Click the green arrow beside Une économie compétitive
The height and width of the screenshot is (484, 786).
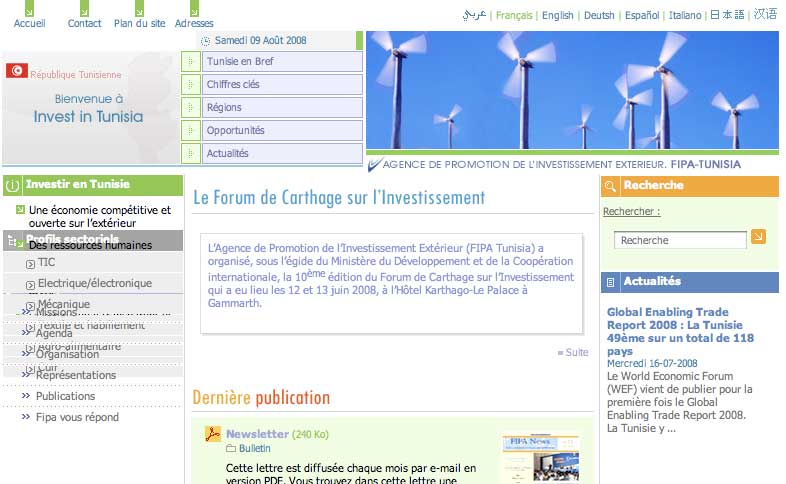coord(20,209)
